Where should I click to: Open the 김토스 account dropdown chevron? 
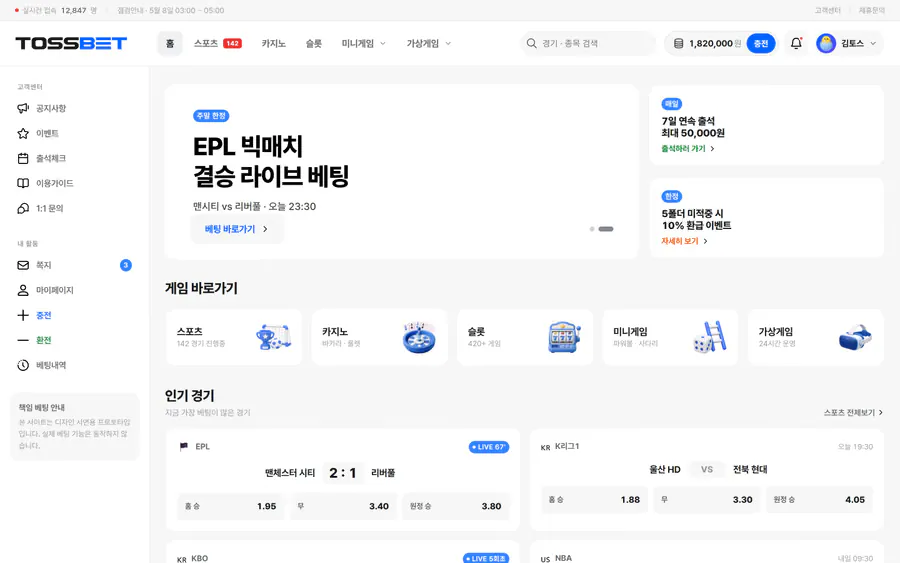(x=873, y=44)
